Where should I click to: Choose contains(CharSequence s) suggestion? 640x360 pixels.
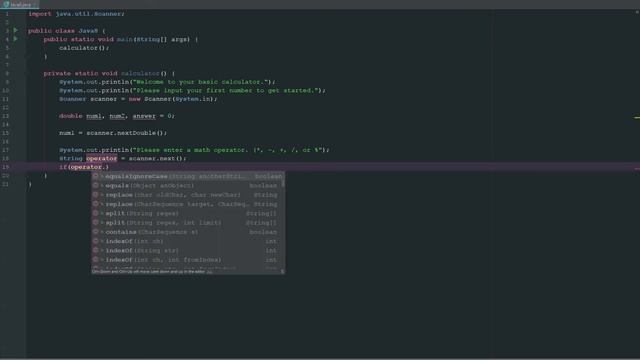pos(188,232)
